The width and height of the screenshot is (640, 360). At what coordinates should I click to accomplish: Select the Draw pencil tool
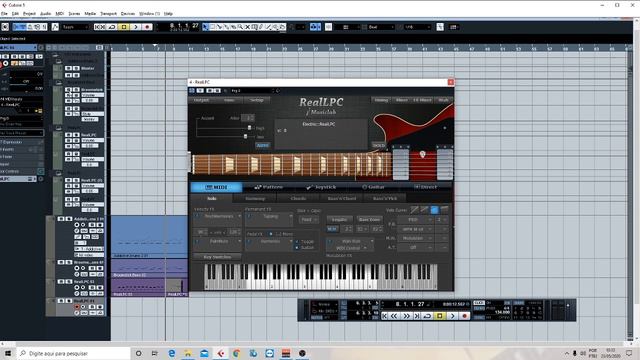261,27
